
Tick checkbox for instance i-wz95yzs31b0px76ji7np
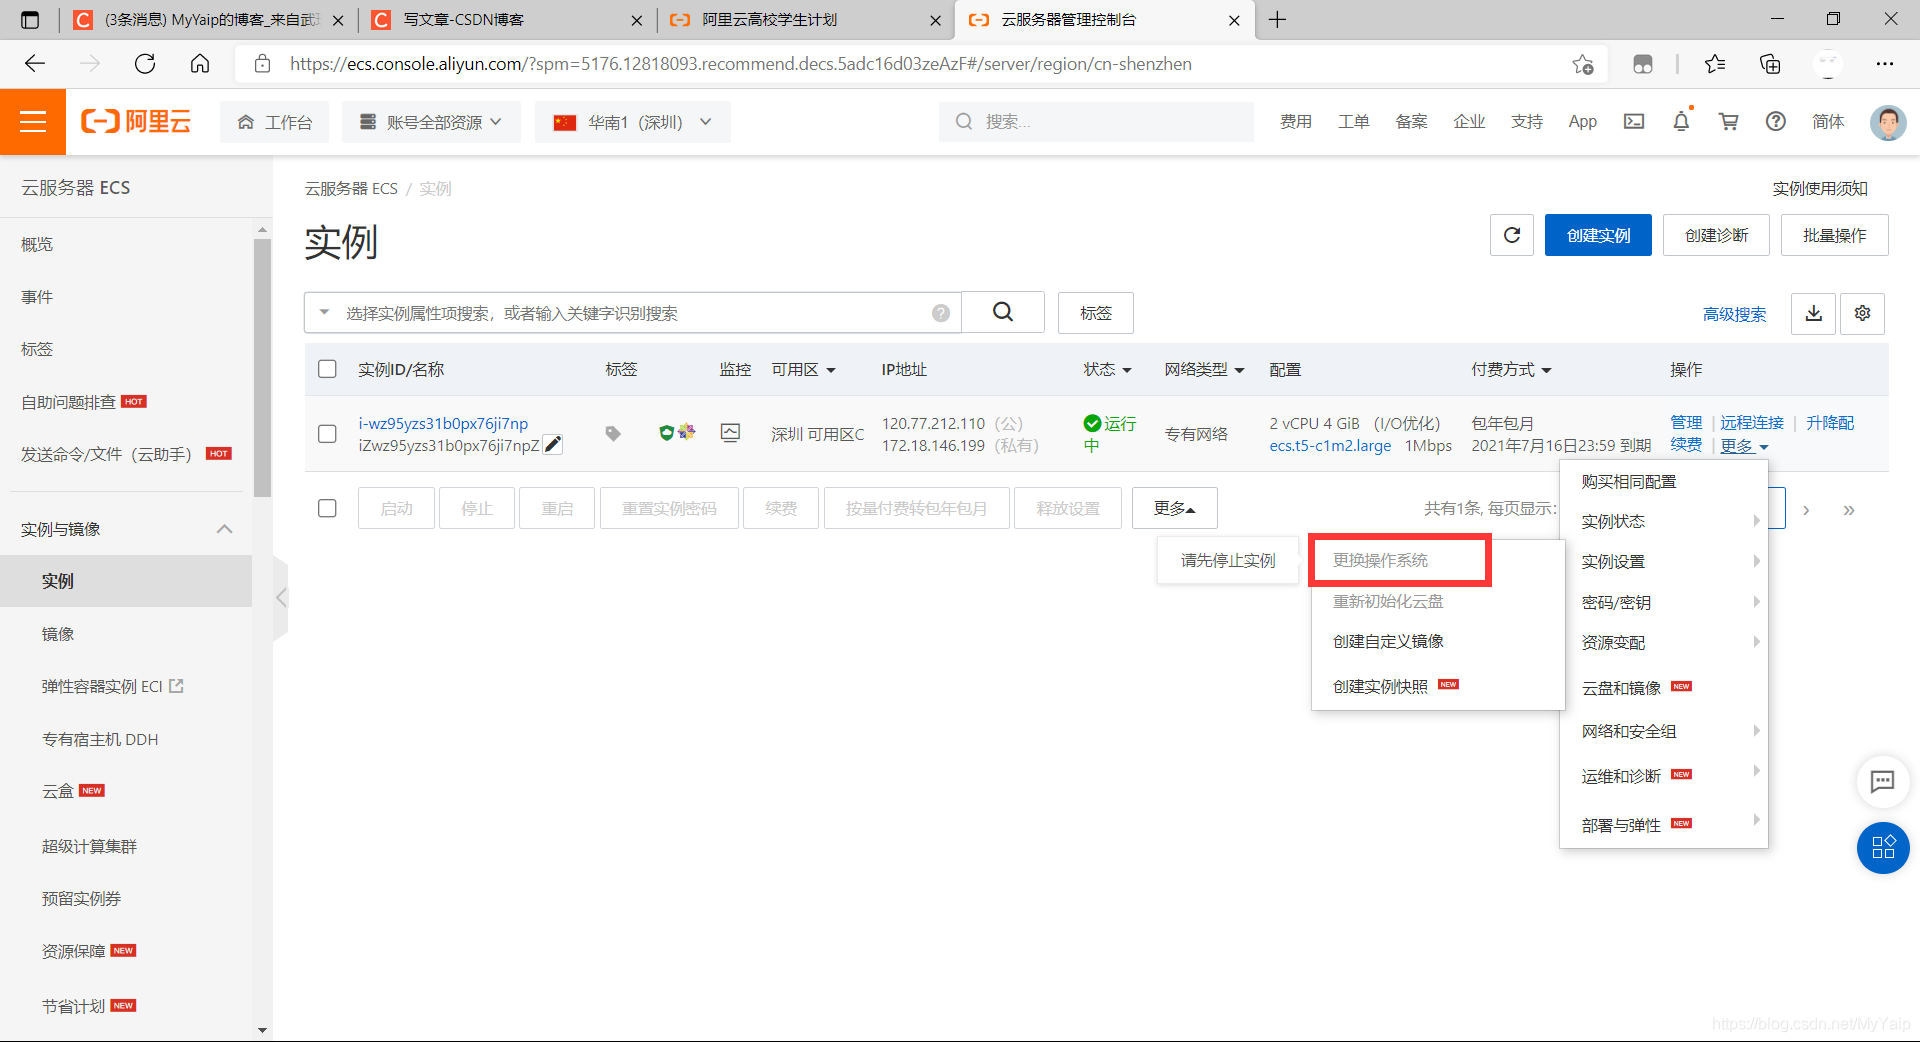(x=327, y=434)
